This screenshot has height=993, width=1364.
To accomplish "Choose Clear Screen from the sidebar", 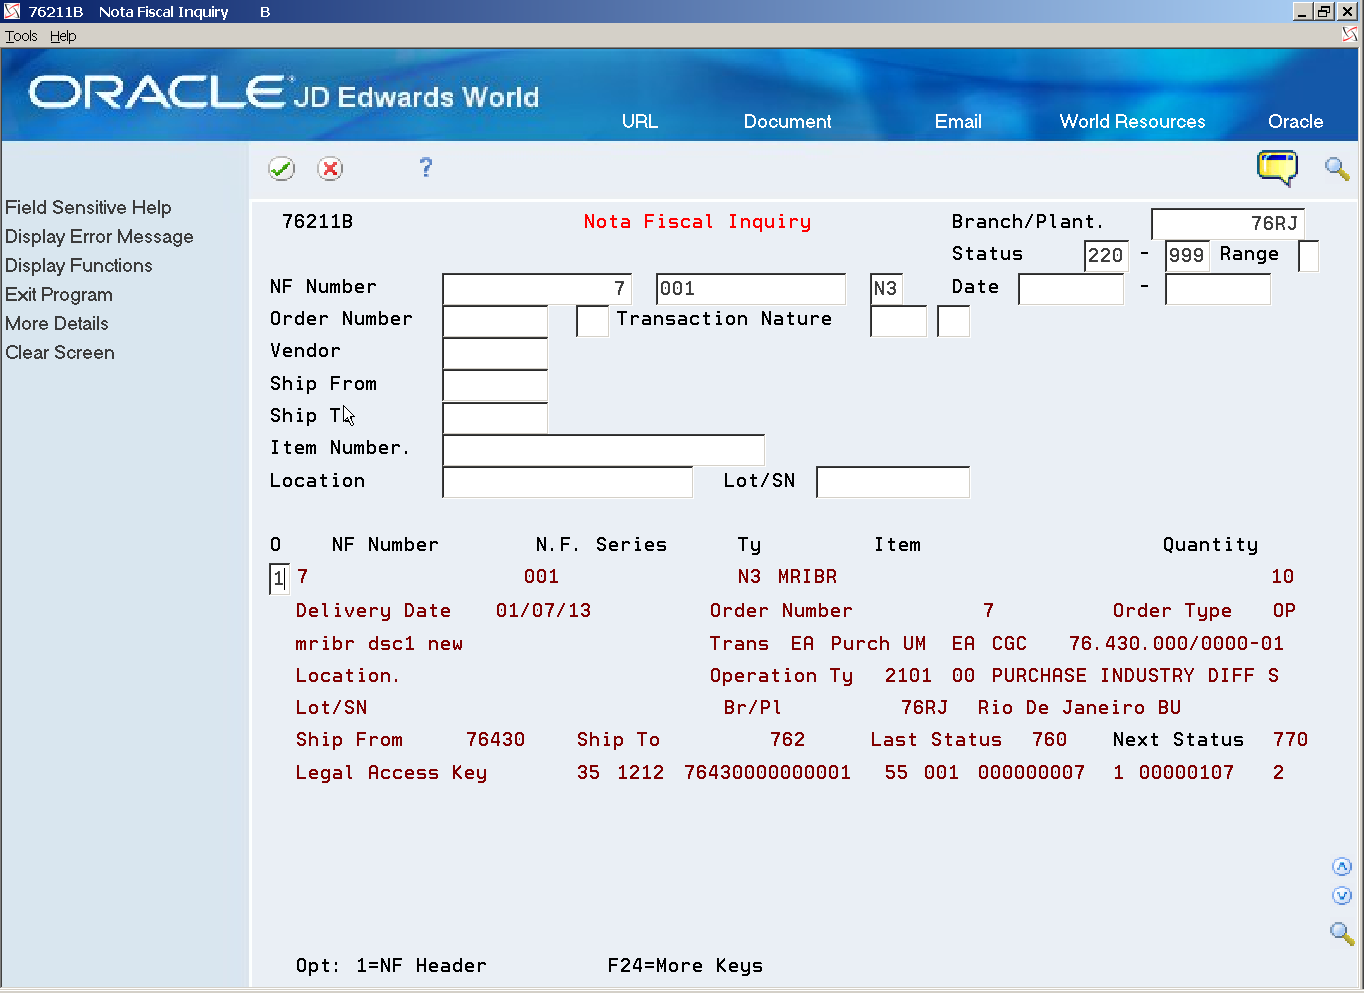I will point(60,352).
